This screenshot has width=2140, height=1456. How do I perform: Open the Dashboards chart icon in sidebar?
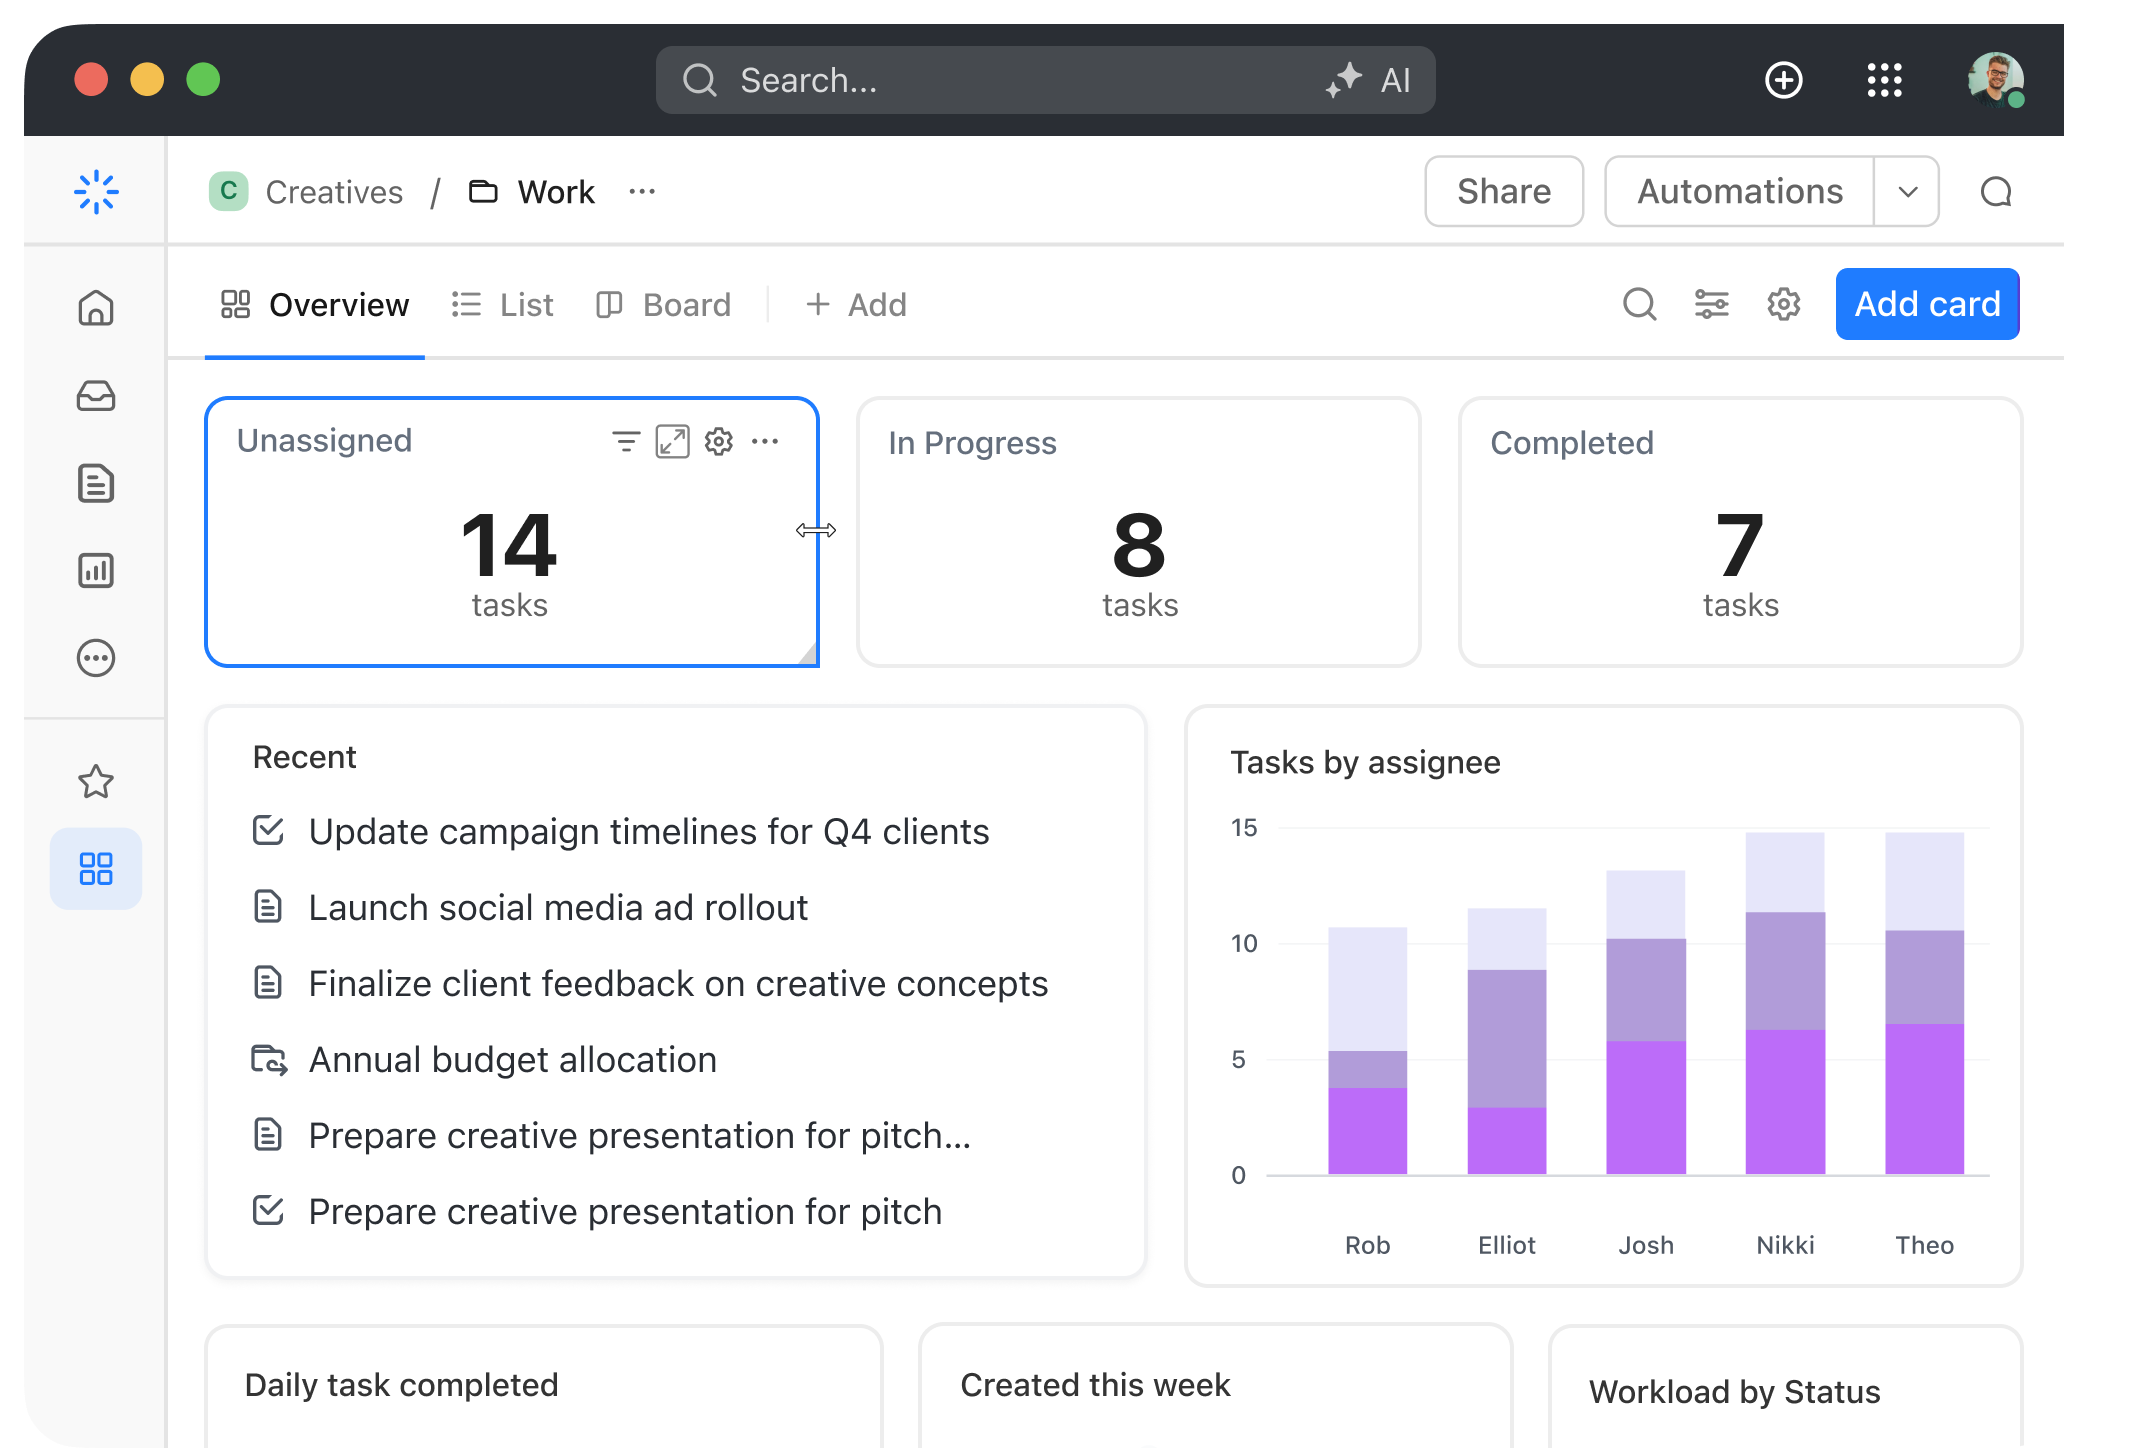pyautogui.click(x=96, y=570)
